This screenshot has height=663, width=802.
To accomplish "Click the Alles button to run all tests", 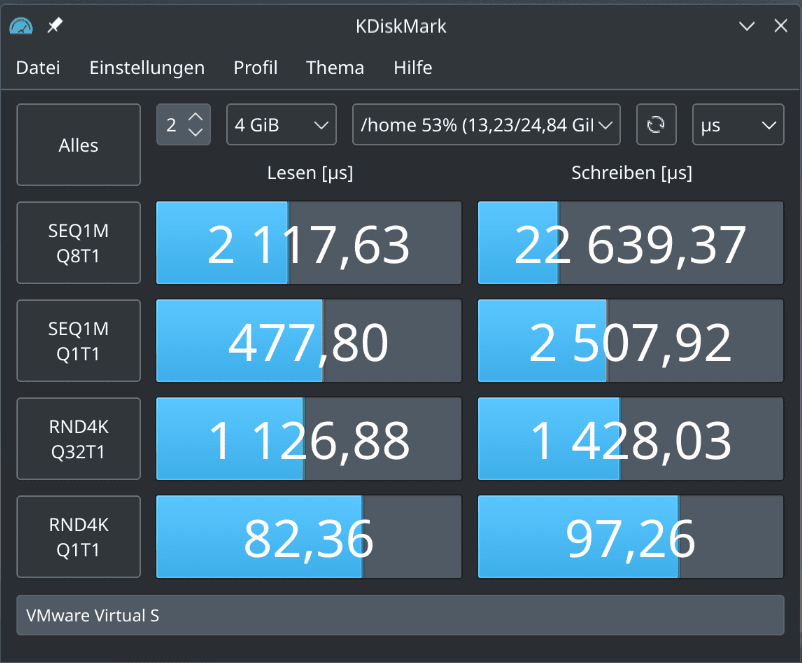I will [78, 145].
